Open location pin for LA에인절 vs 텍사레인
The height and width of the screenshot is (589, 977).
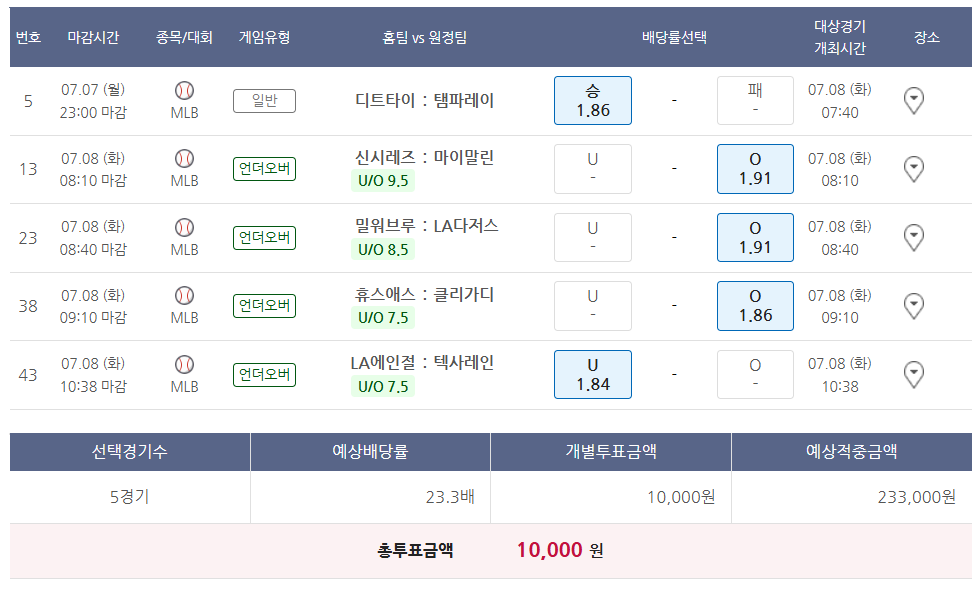(x=913, y=374)
